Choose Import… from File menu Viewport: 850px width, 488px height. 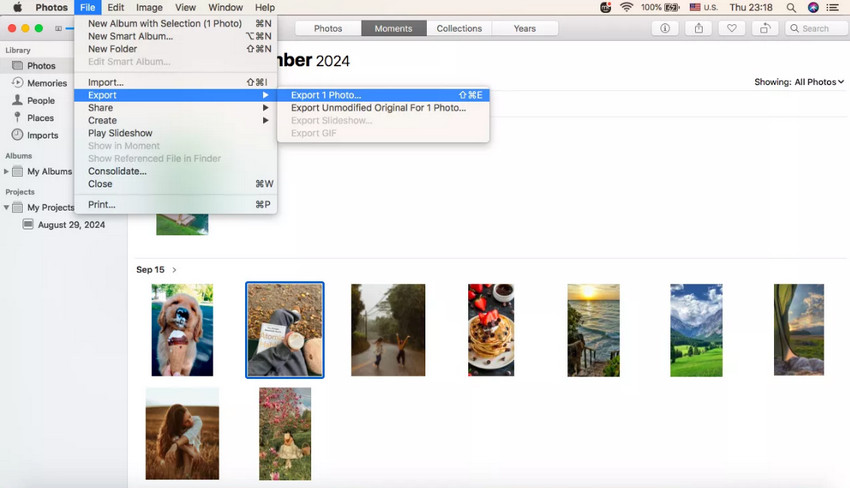(x=176, y=82)
